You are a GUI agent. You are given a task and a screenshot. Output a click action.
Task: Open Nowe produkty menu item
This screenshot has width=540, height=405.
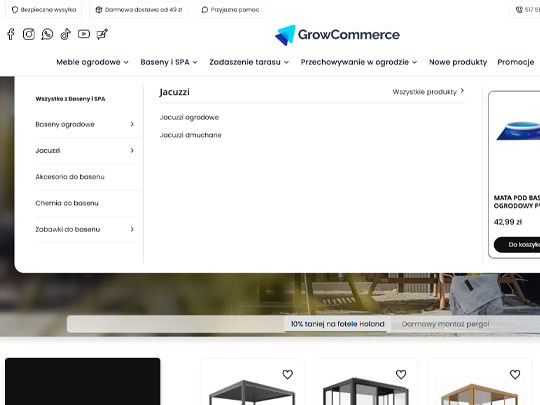tap(458, 62)
